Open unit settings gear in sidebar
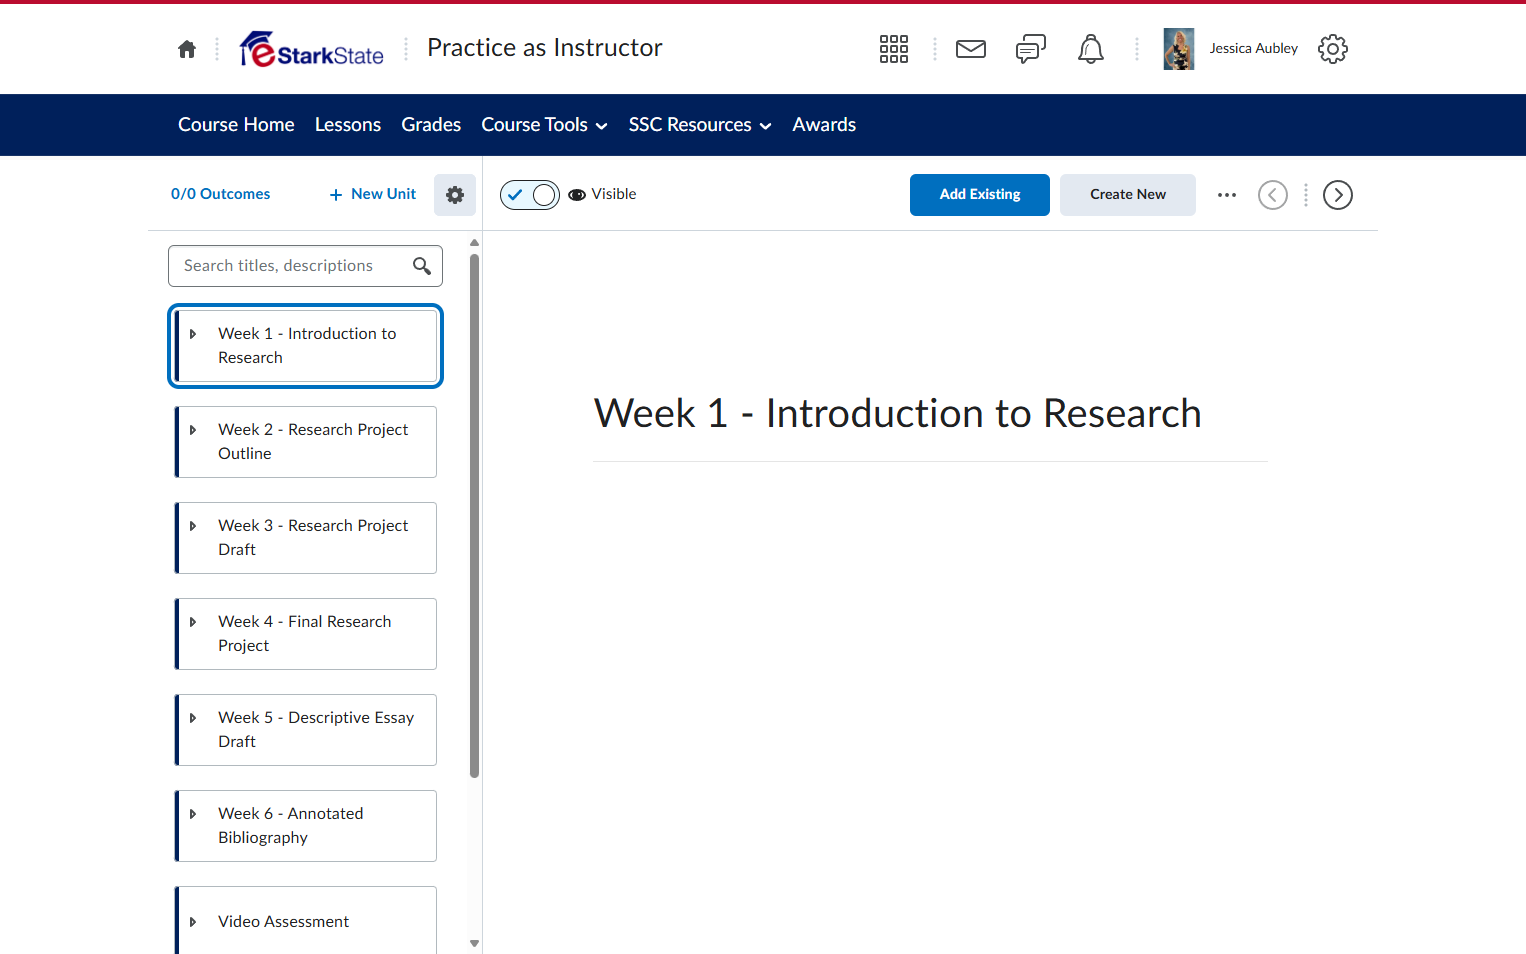Viewport: 1526px width, 954px height. [x=455, y=195]
